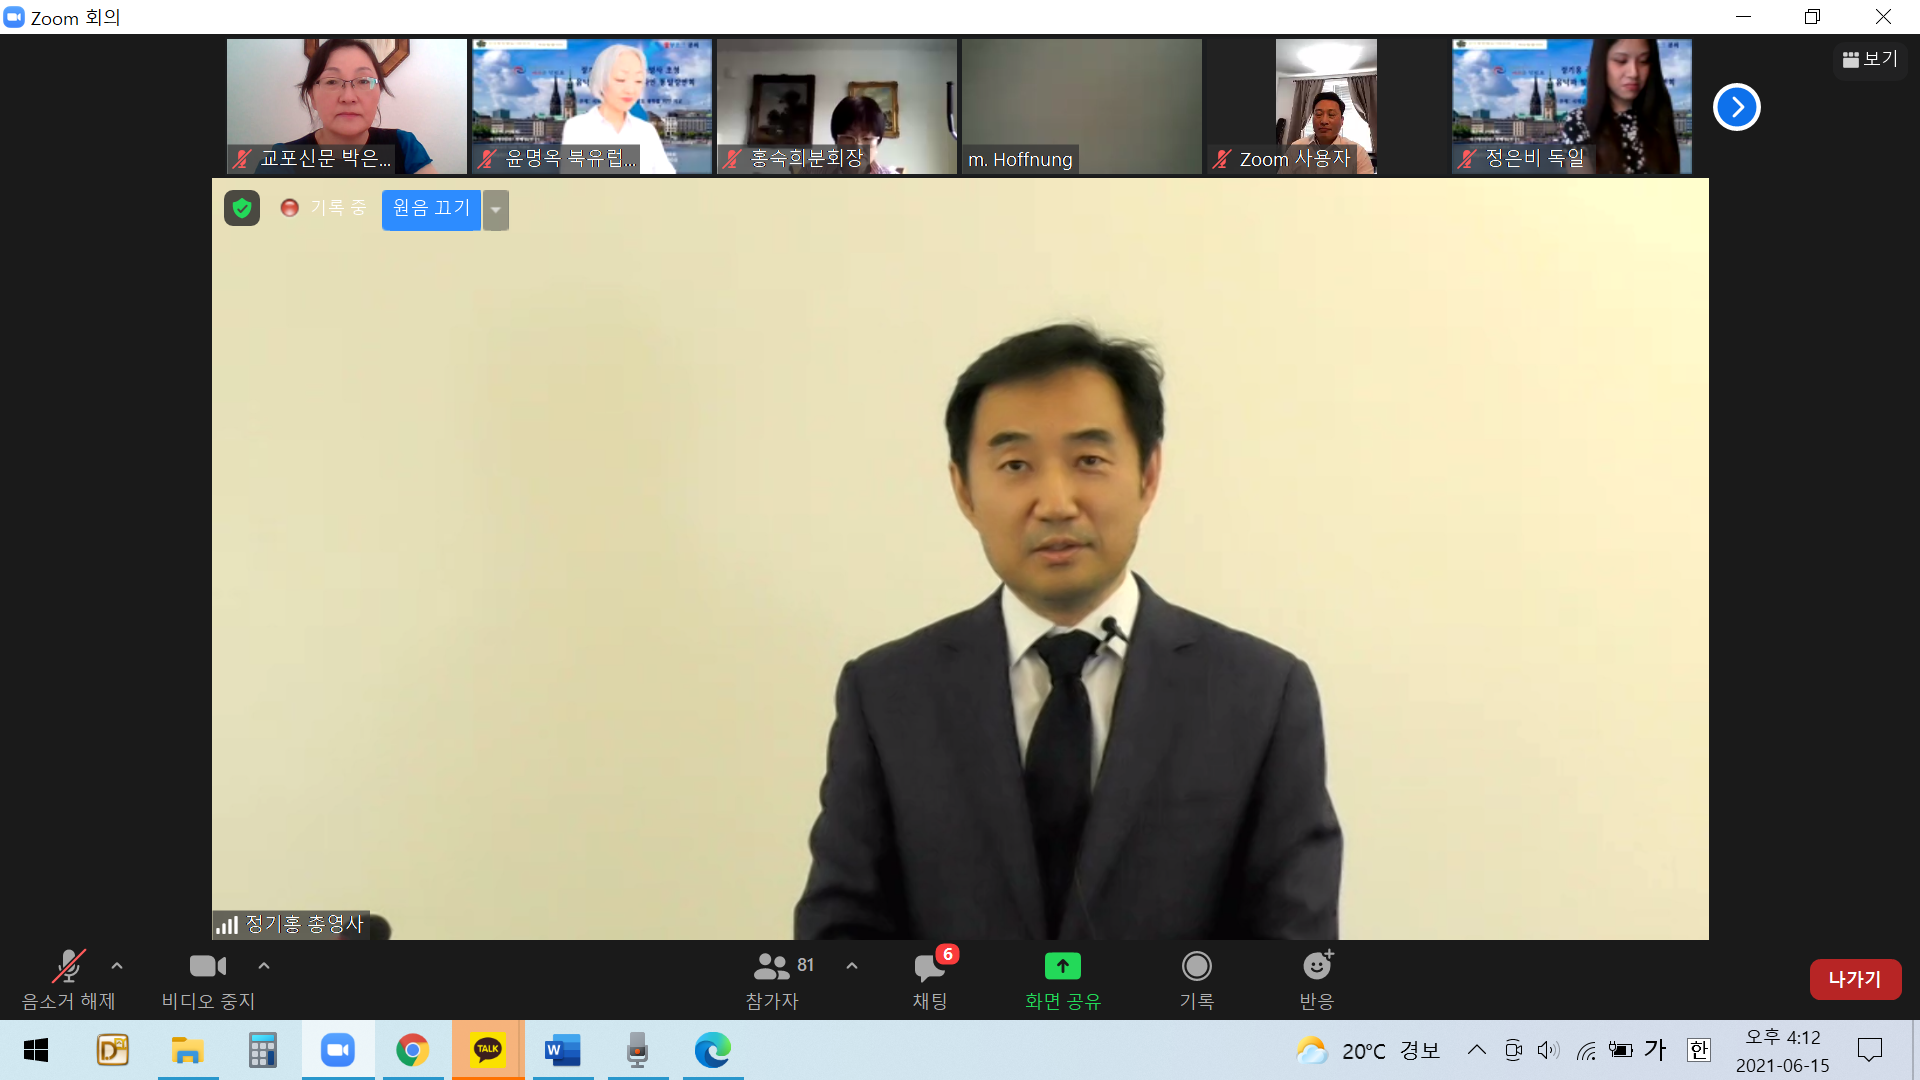Open KakaoTalk from the taskbar
This screenshot has width=1920, height=1080.
pyautogui.click(x=488, y=1050)
